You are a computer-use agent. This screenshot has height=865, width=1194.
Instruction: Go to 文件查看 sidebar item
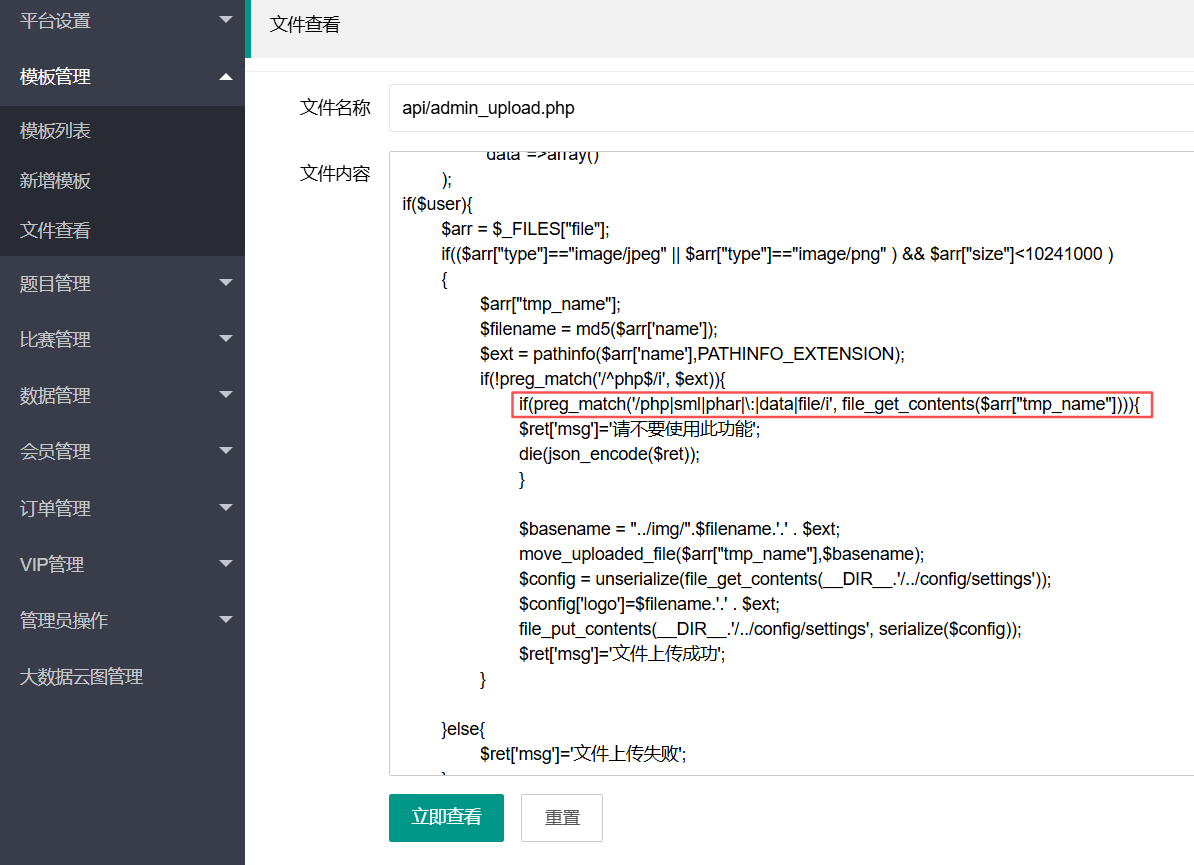coord(56,231)
